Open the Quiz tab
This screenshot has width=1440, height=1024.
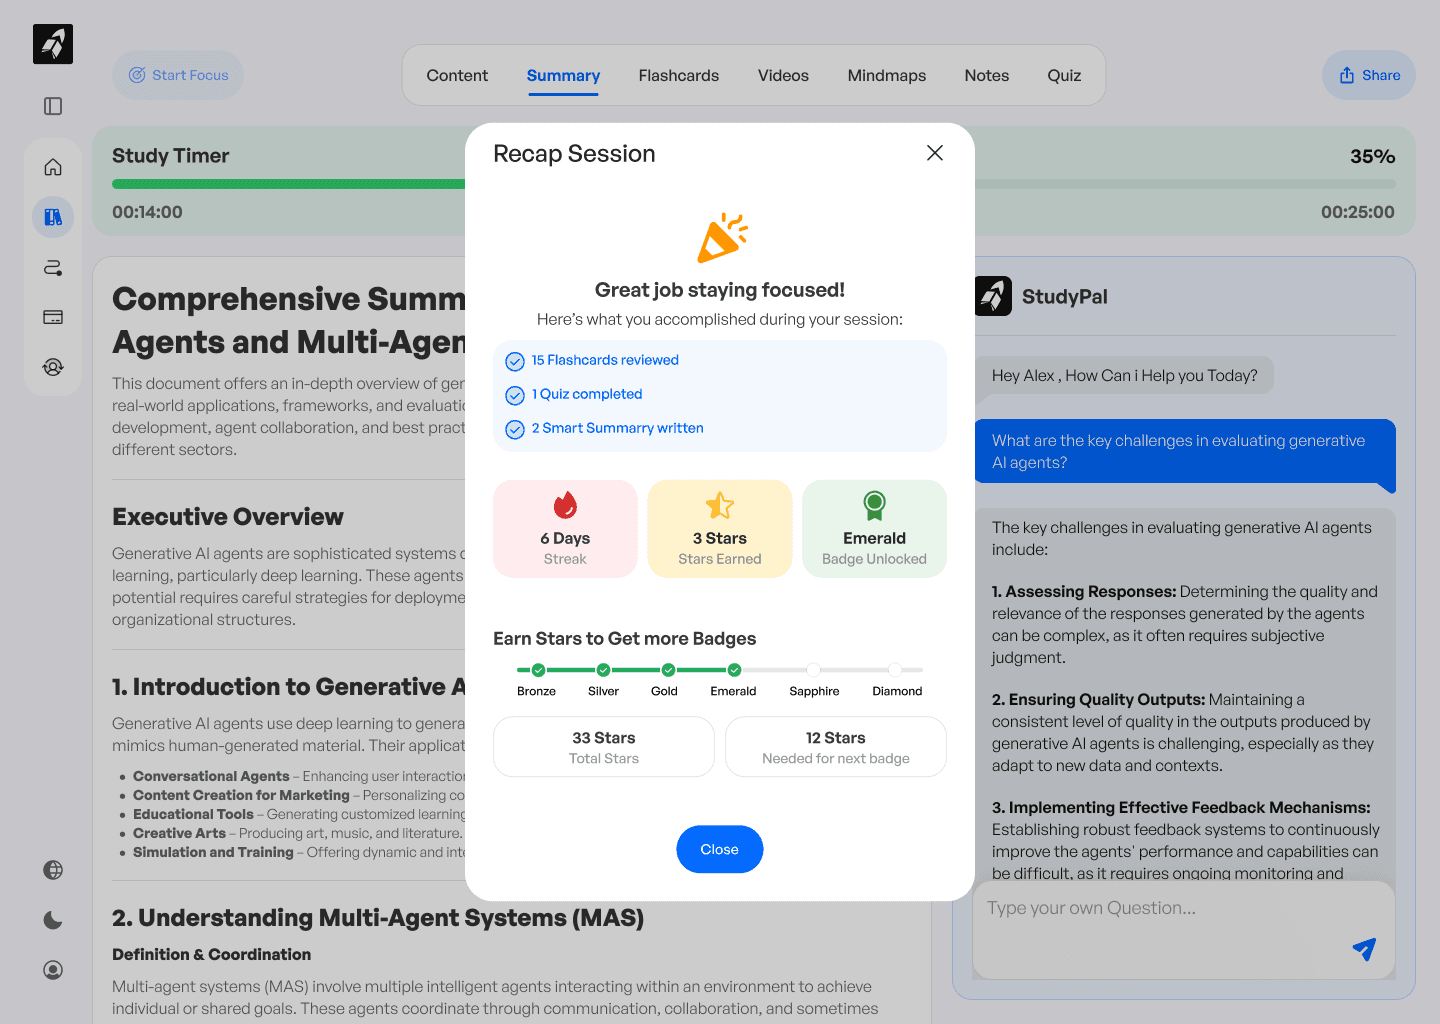pyautogui.click(x=1063, y=75)
